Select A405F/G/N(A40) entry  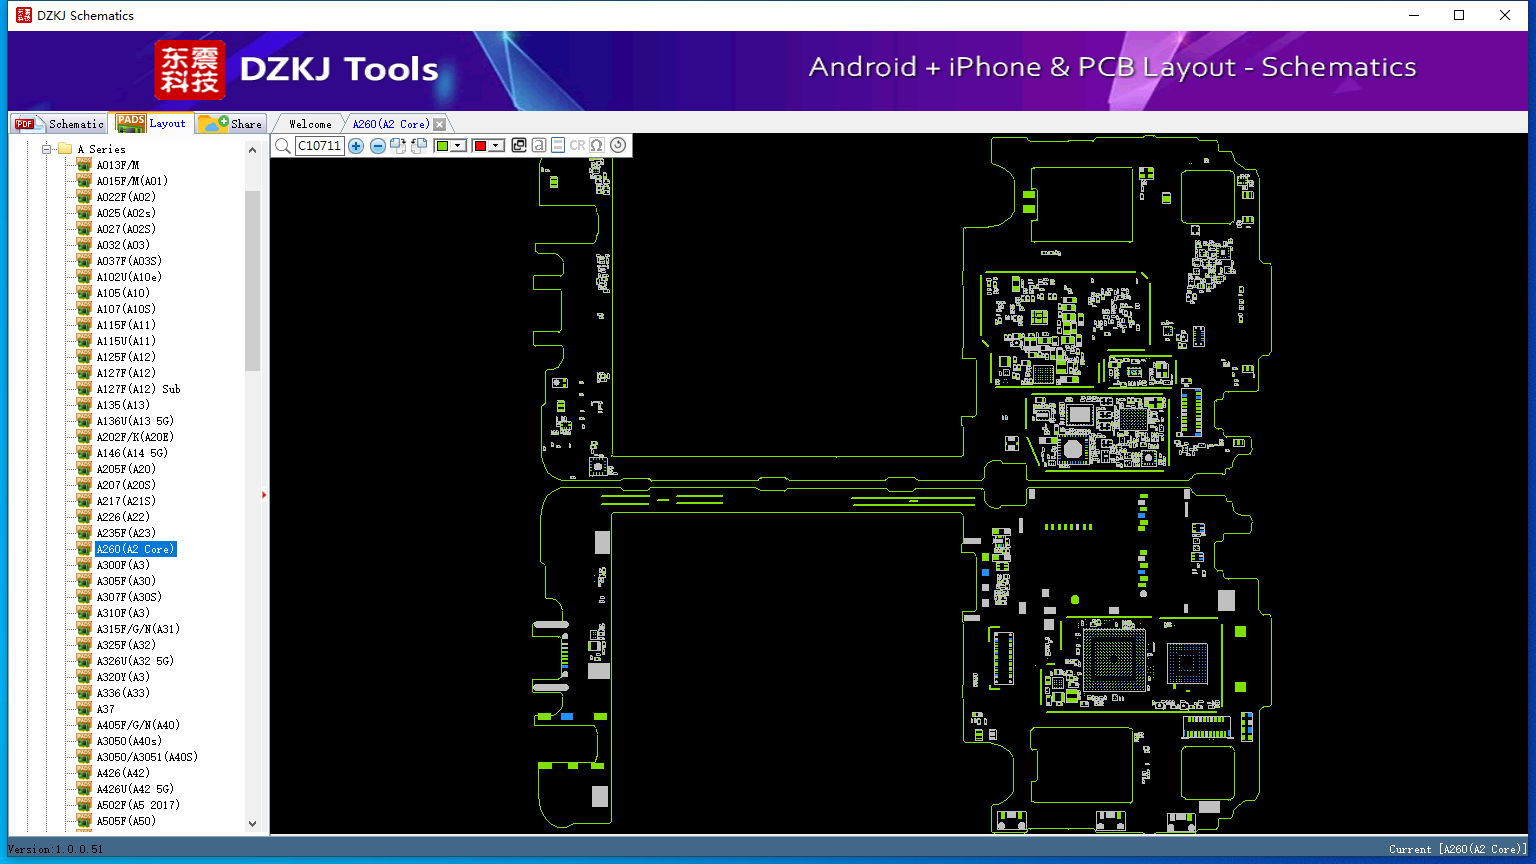coord(138,725)
